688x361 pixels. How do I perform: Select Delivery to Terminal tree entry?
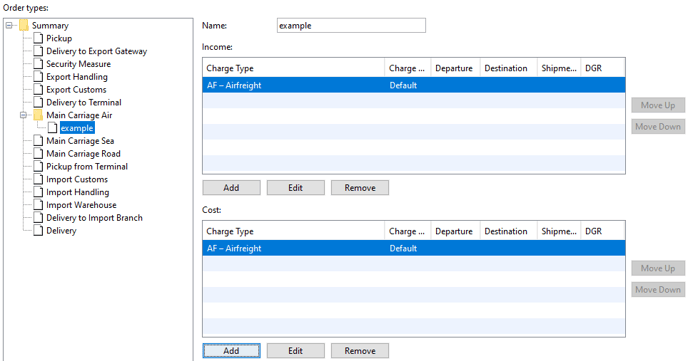[x=84, y=103]
